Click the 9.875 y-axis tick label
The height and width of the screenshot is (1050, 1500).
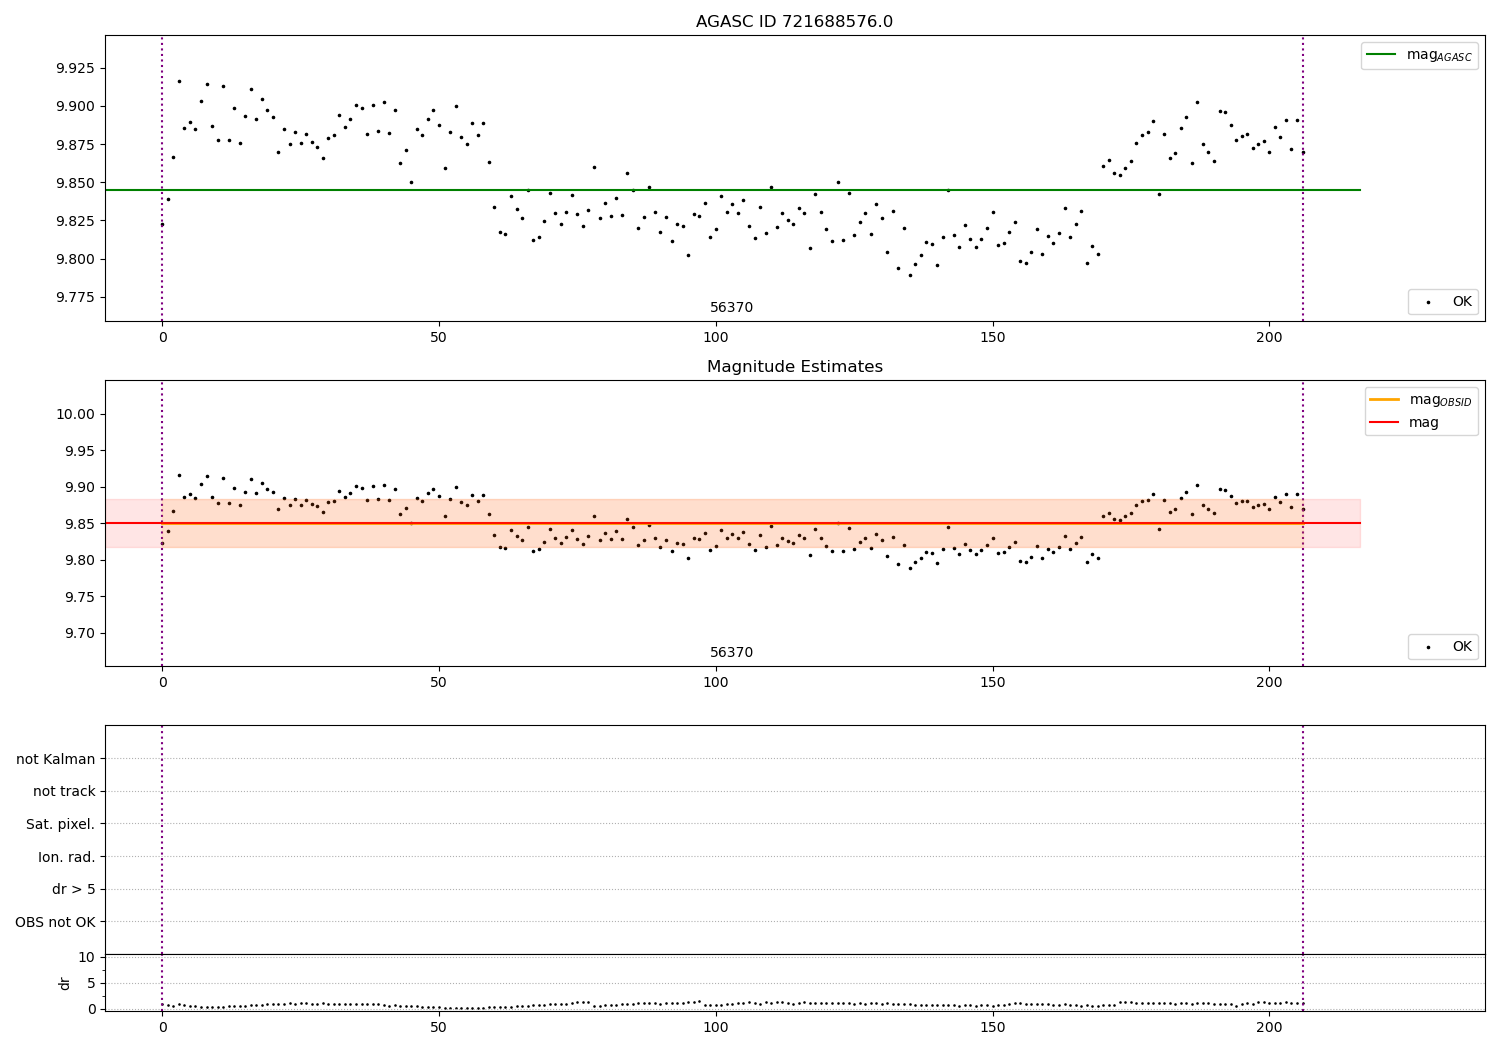[75, 145]
